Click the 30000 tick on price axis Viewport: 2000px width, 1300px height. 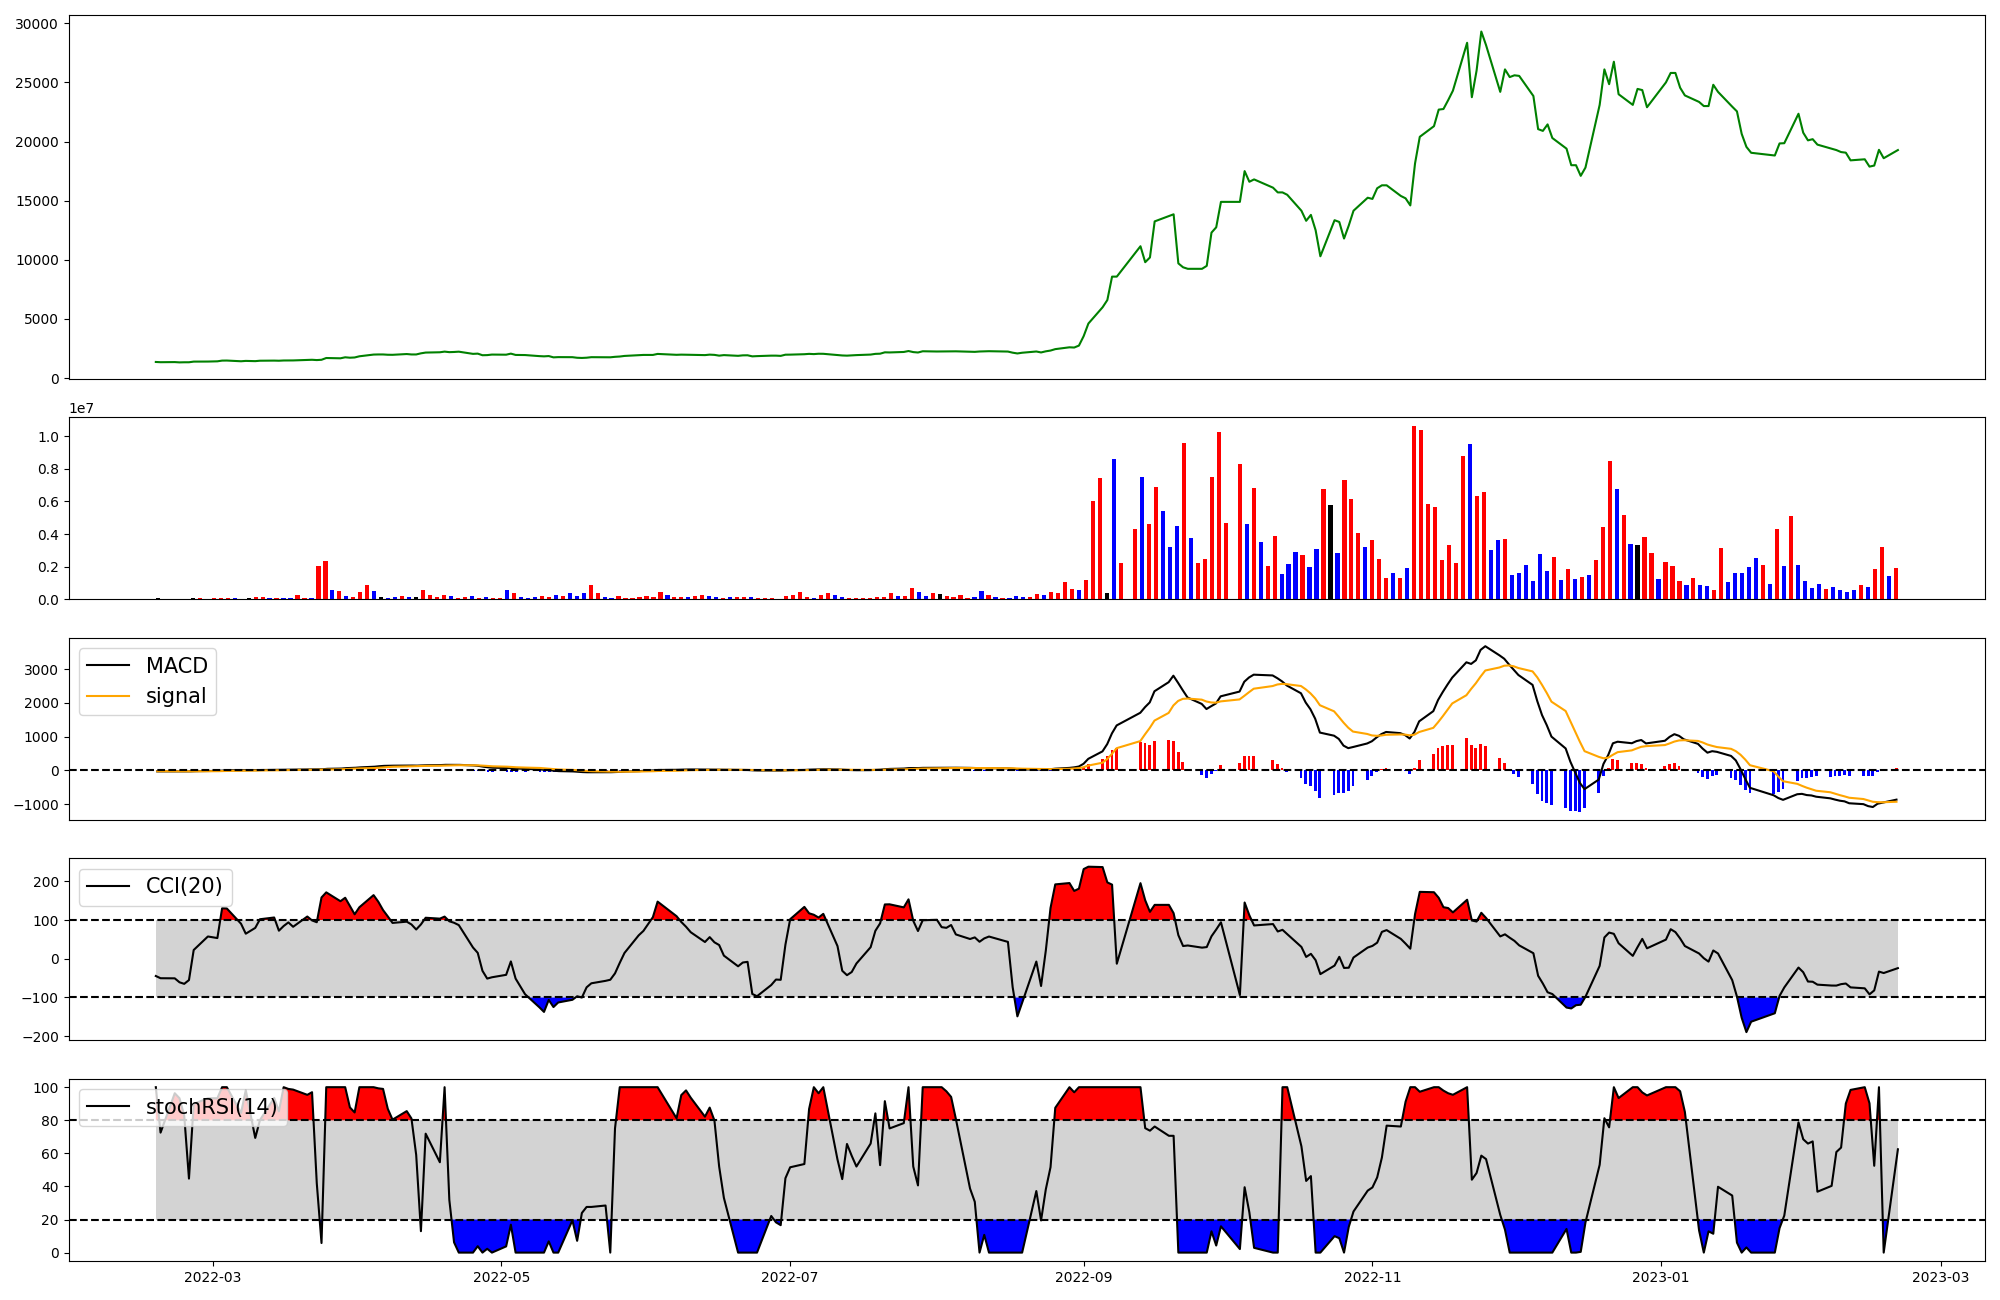coord(36,23)
